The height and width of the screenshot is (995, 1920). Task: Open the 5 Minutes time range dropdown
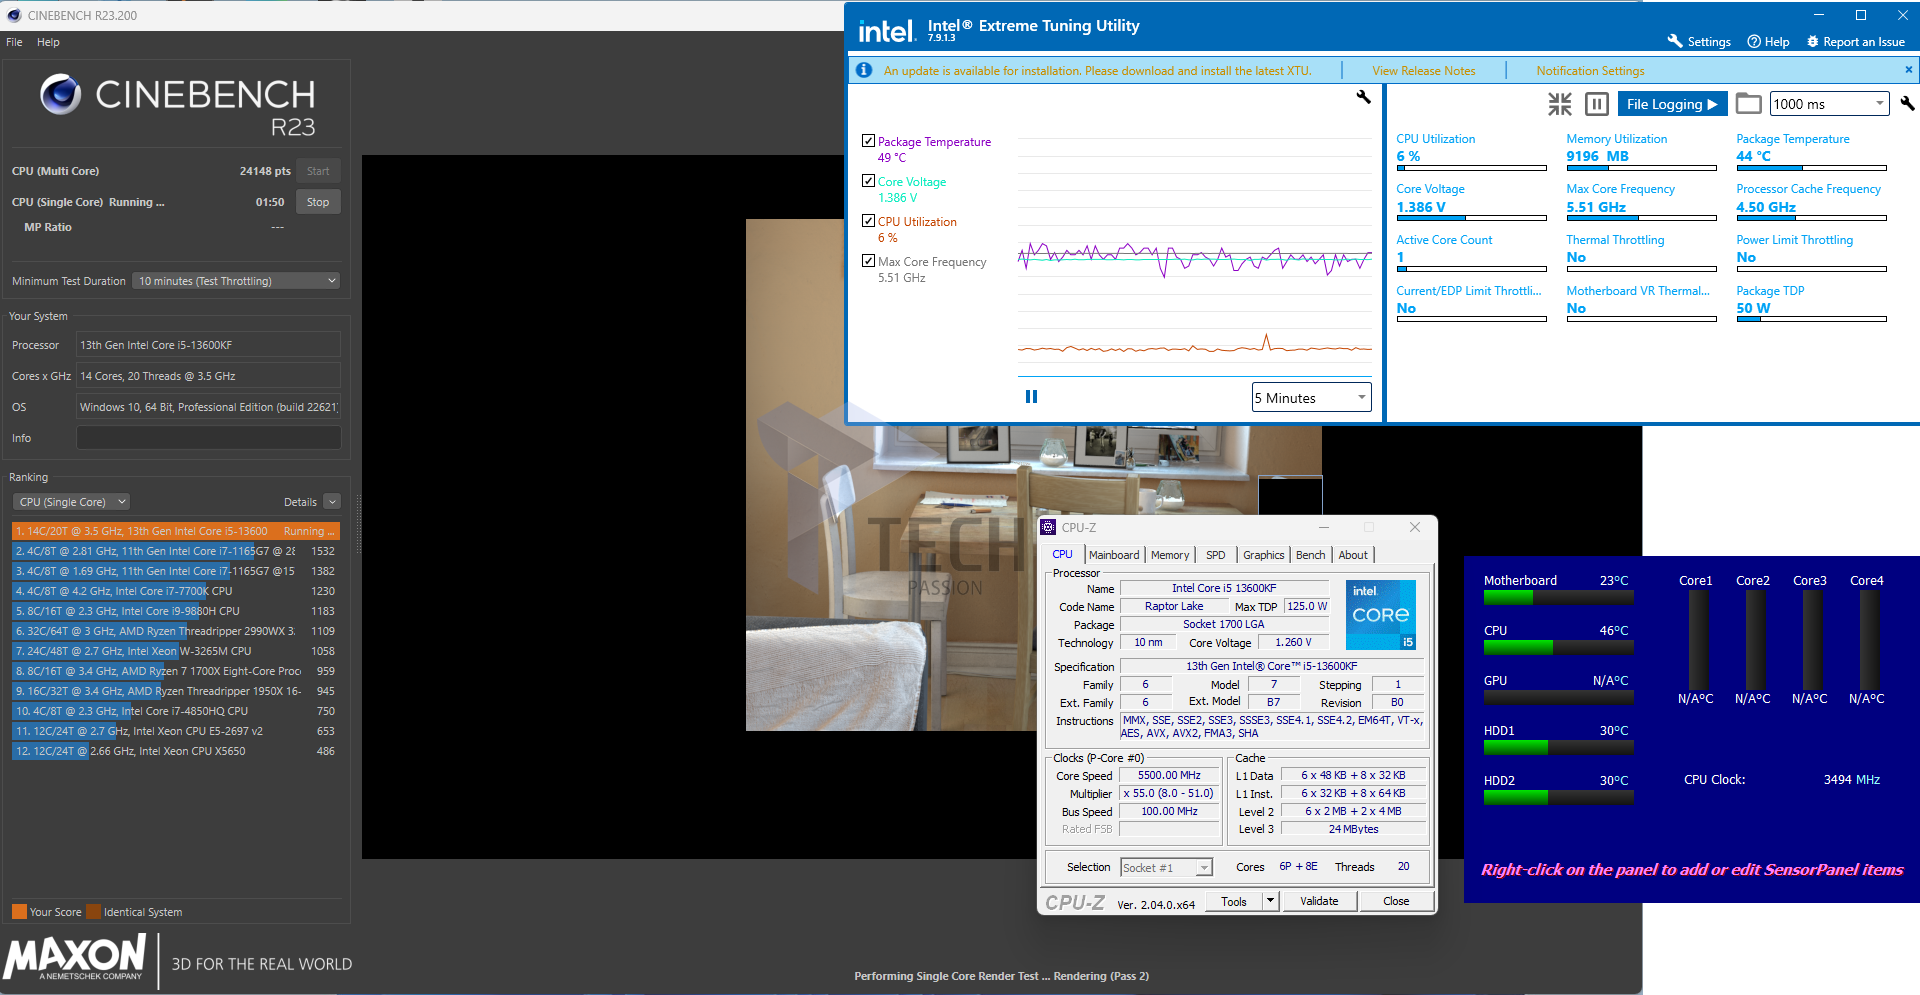click(1311, 398)
